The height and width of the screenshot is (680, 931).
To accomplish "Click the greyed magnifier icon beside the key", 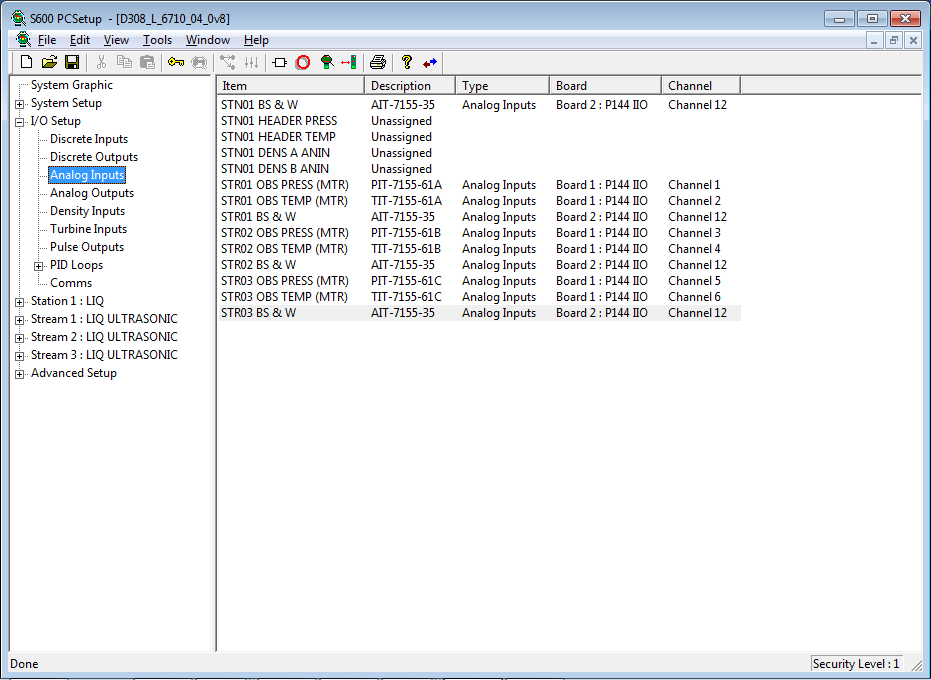I will 200,62.
